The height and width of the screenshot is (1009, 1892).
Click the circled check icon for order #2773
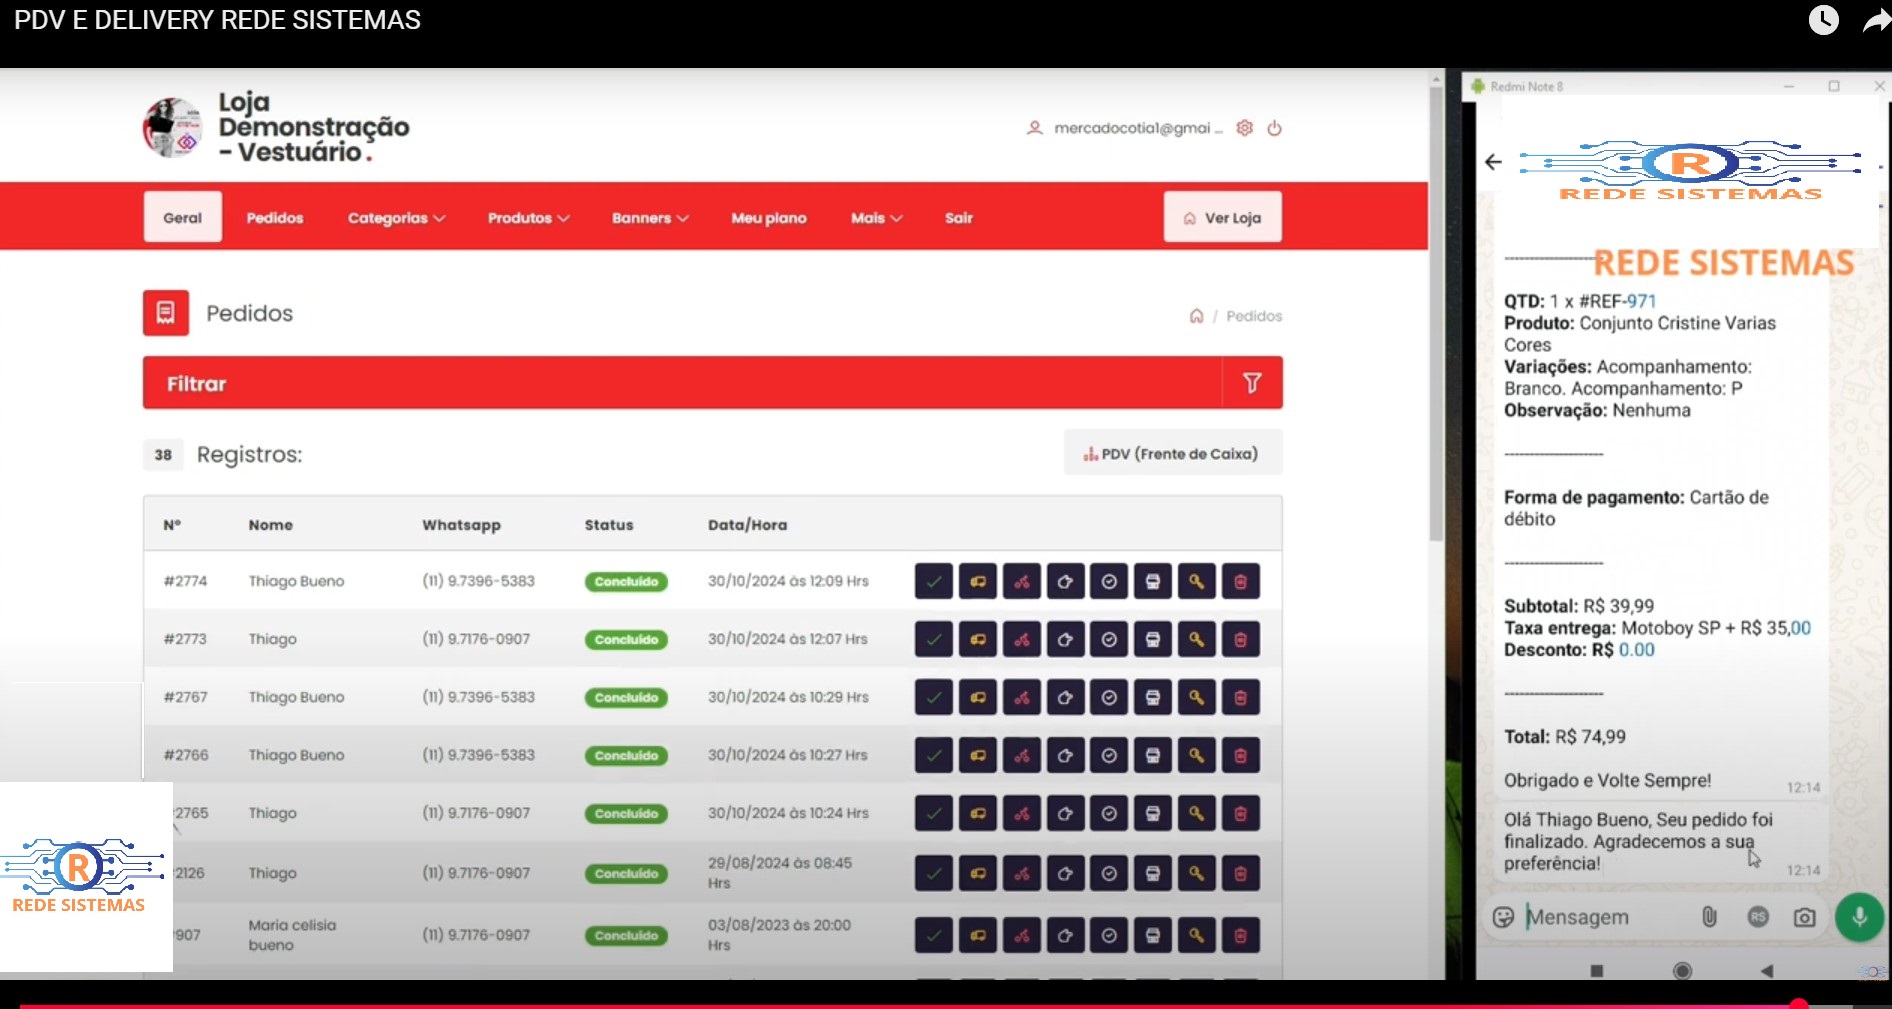coord(1109,639)
